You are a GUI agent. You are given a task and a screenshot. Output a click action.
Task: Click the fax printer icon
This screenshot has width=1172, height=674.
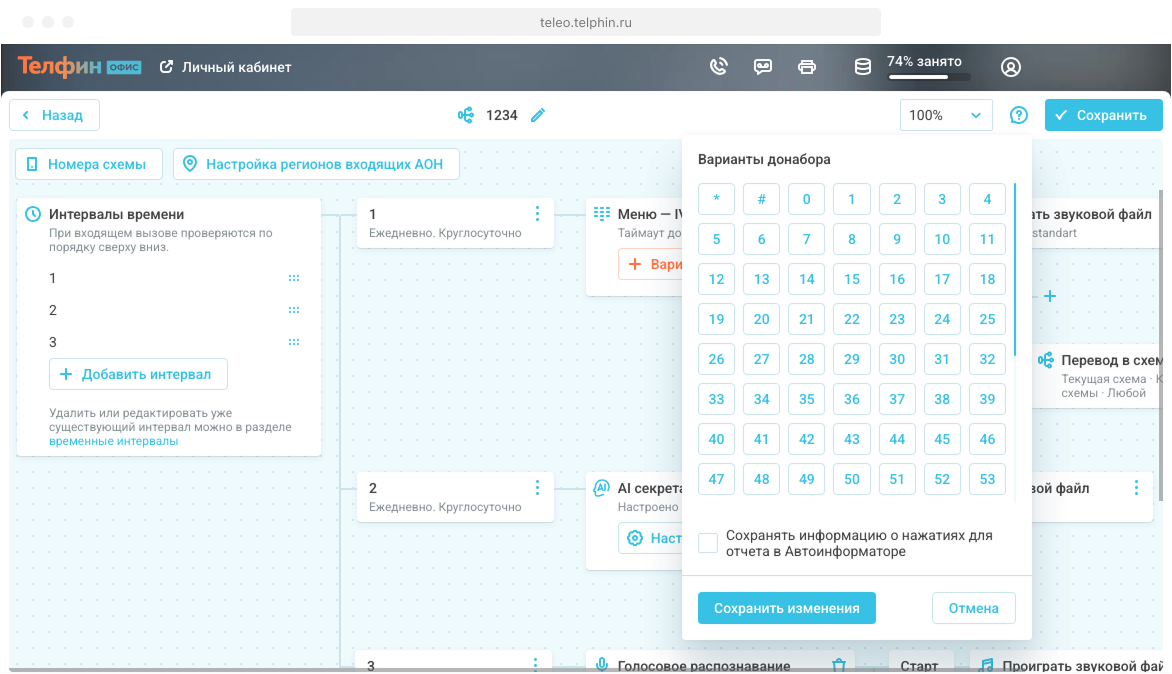(807, 67)
